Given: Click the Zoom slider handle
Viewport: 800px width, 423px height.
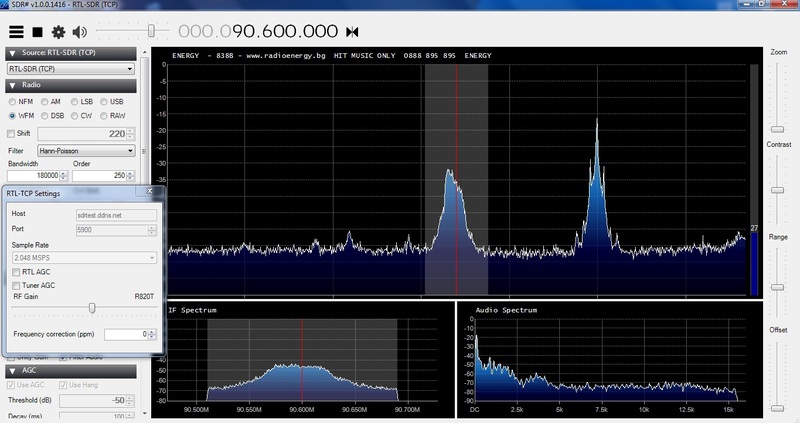Looking at the screenshot, I should [x=777, y=130].
